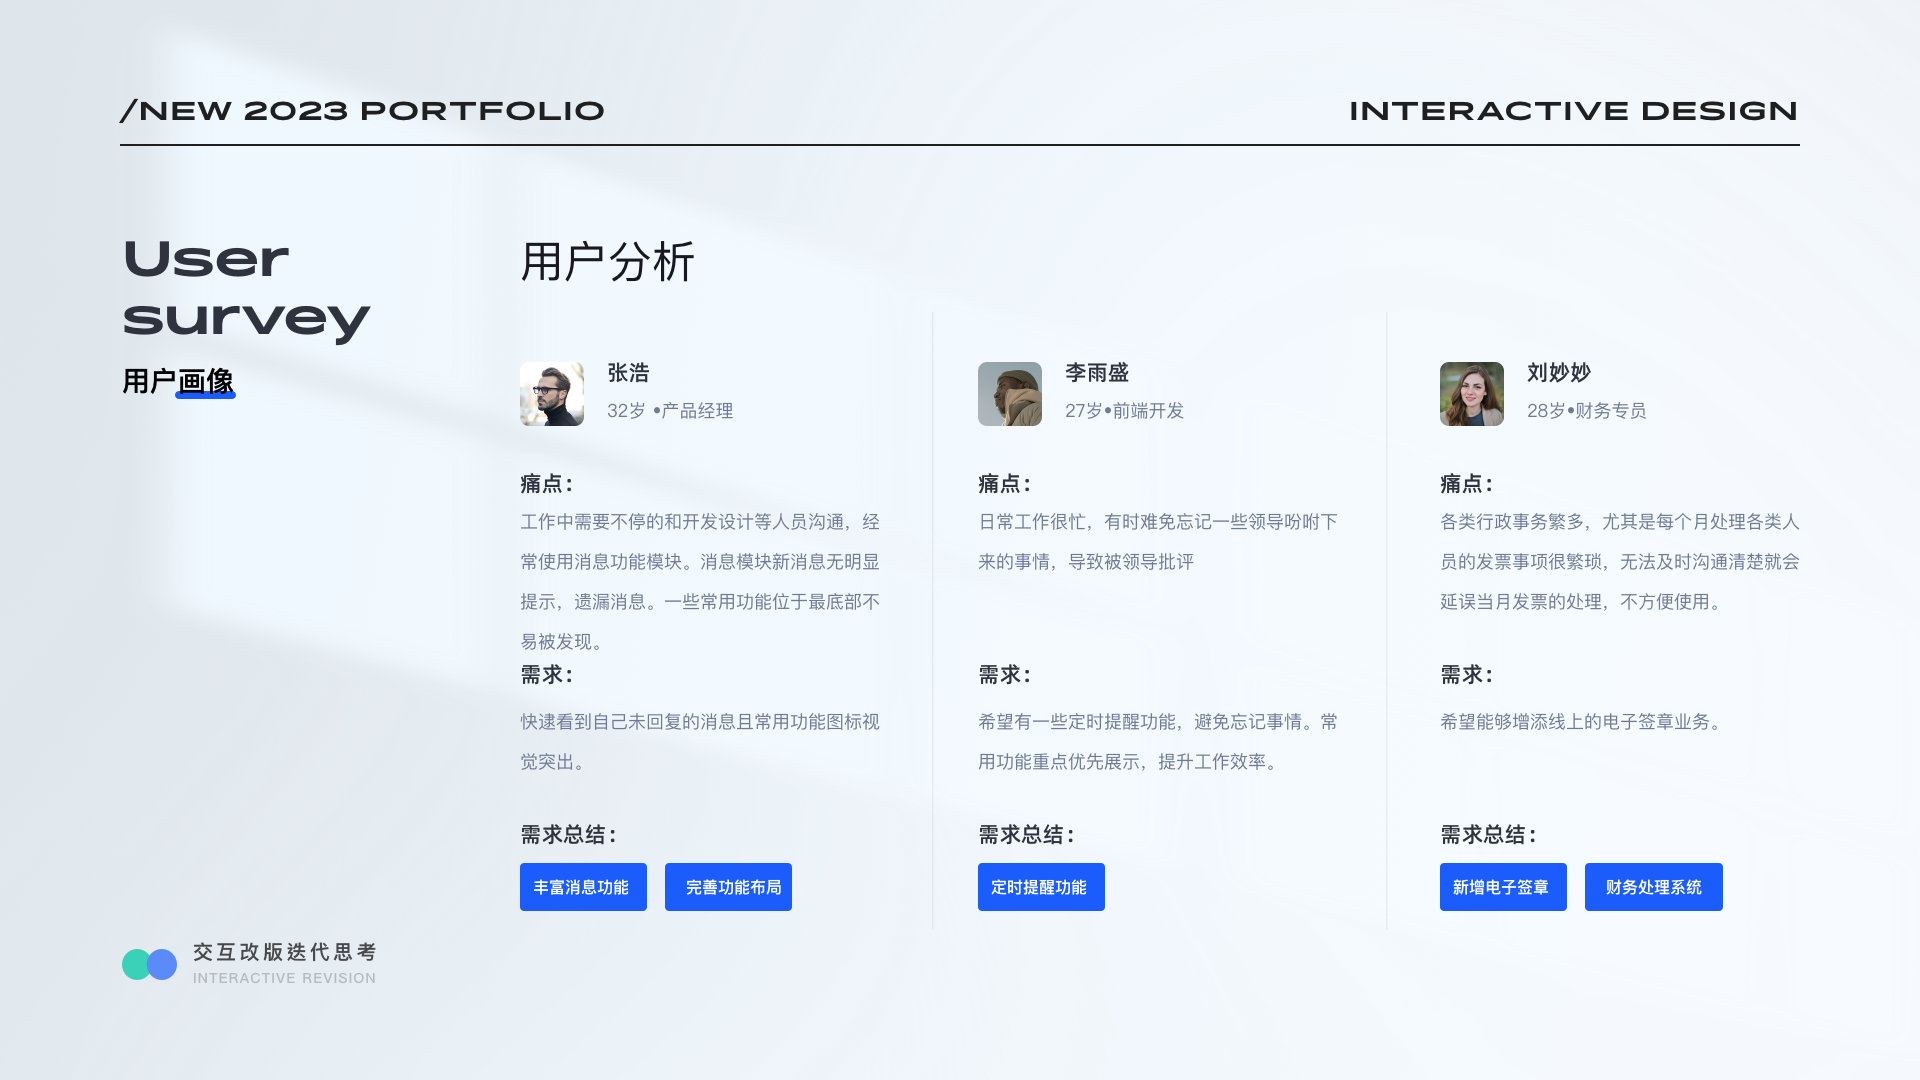Click 刘妙妙's 需求 label
This screenshot has height=1080, width=1920.
point(1466,675)
